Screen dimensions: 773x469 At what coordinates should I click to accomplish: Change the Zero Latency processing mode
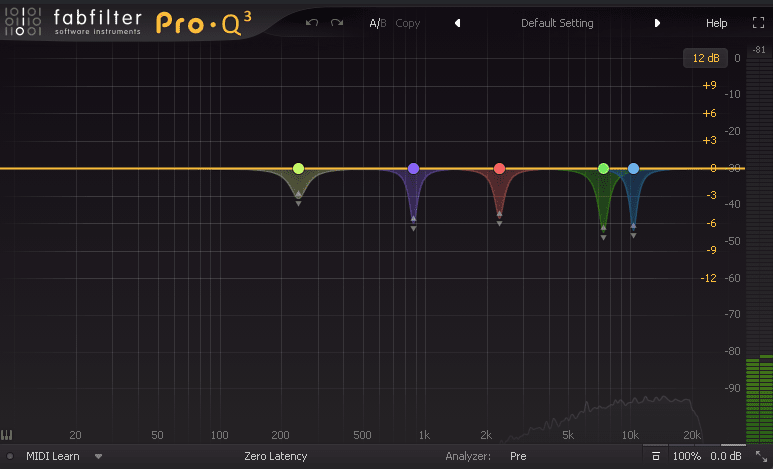pyautogui.click(x=276, y=456)
